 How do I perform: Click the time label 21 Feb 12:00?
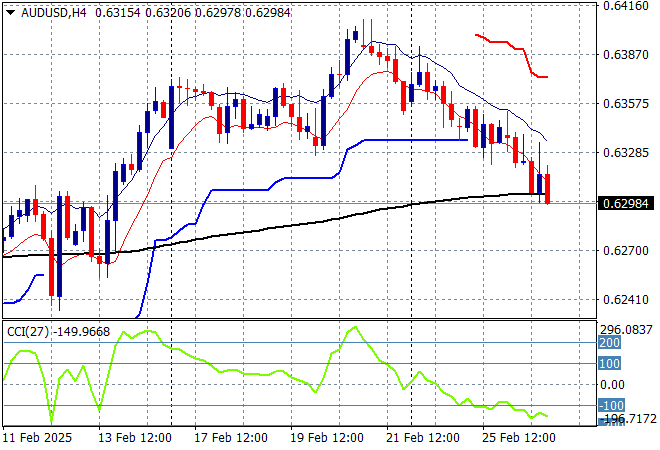click(423, 438)
